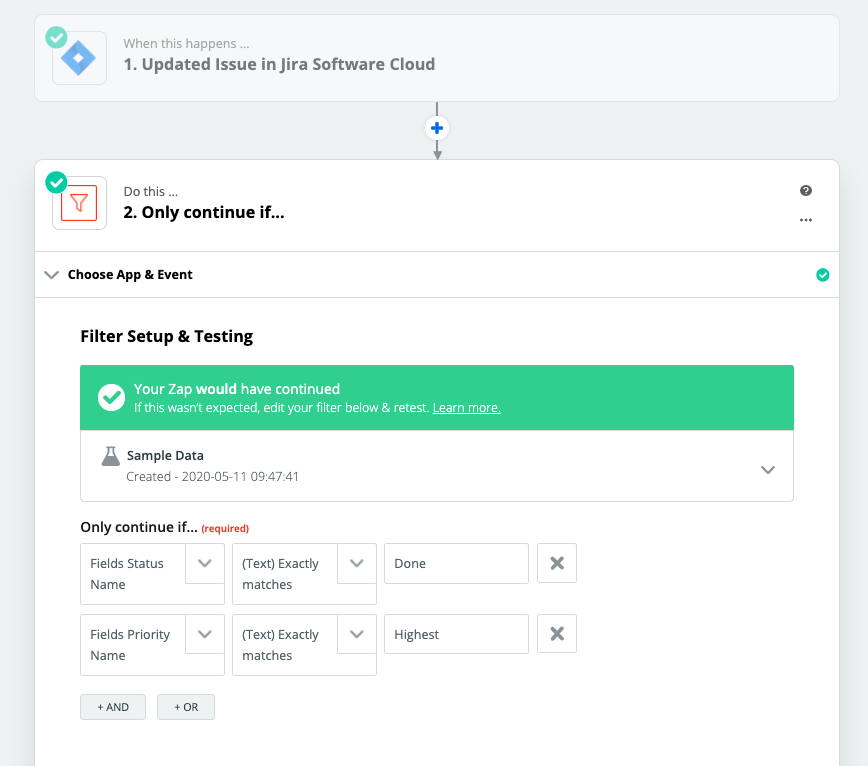Open the (Text) Exactly matches dropdown
Screen dimensions: 868x766
(x=356, y=563)
